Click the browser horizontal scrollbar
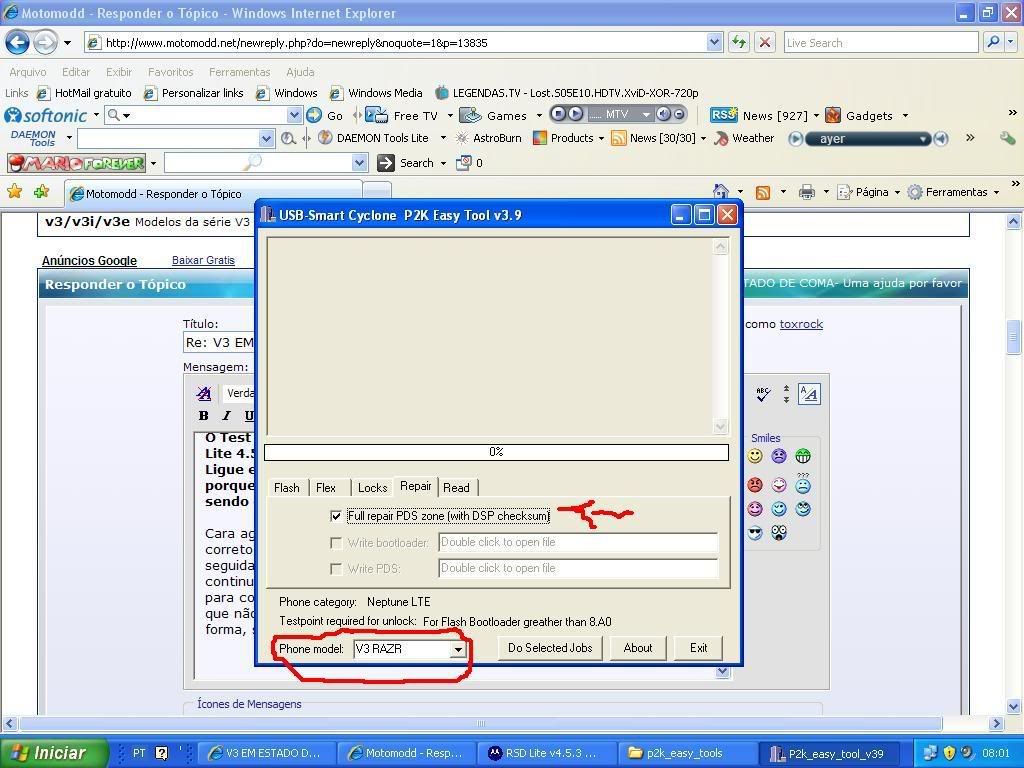Screen dimensions: 1024x768 [481, 723]
